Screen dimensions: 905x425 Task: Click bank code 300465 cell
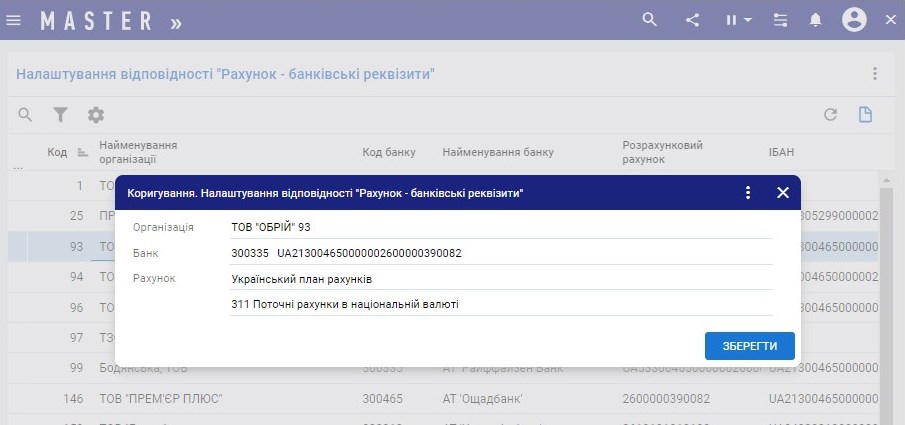pos(382,398)
